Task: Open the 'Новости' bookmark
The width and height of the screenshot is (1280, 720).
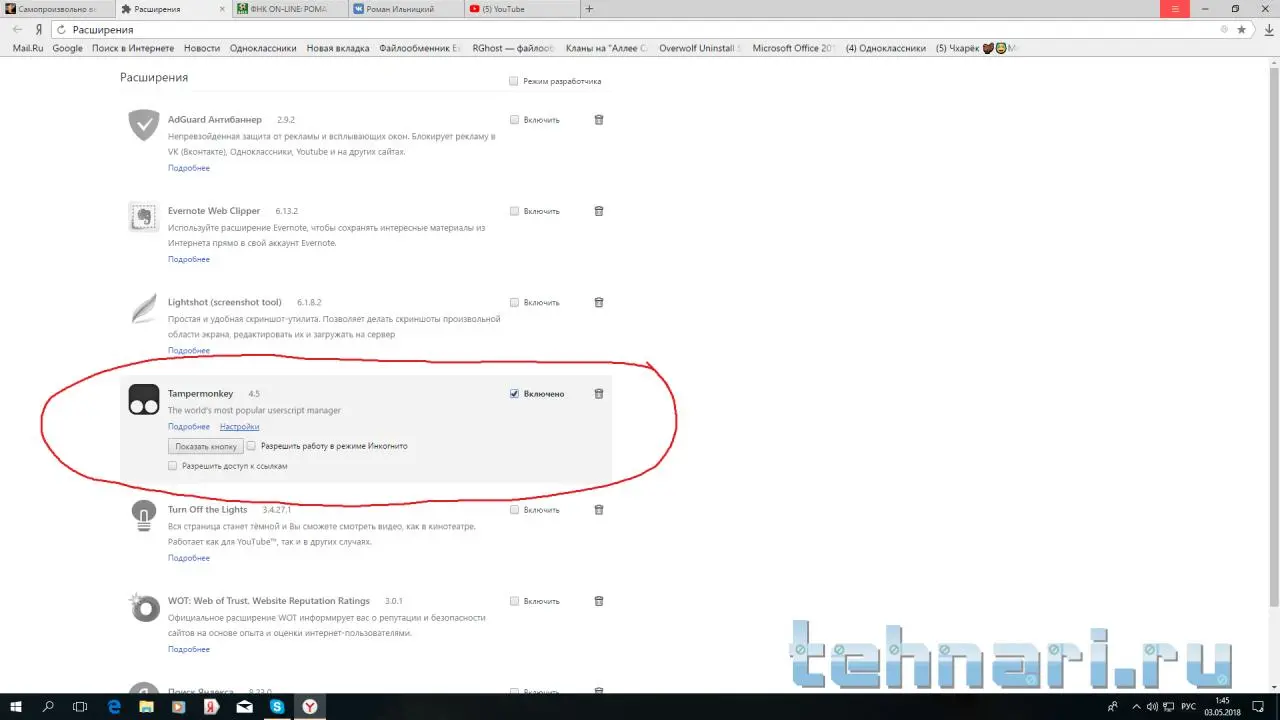Action: click(202, 48)
